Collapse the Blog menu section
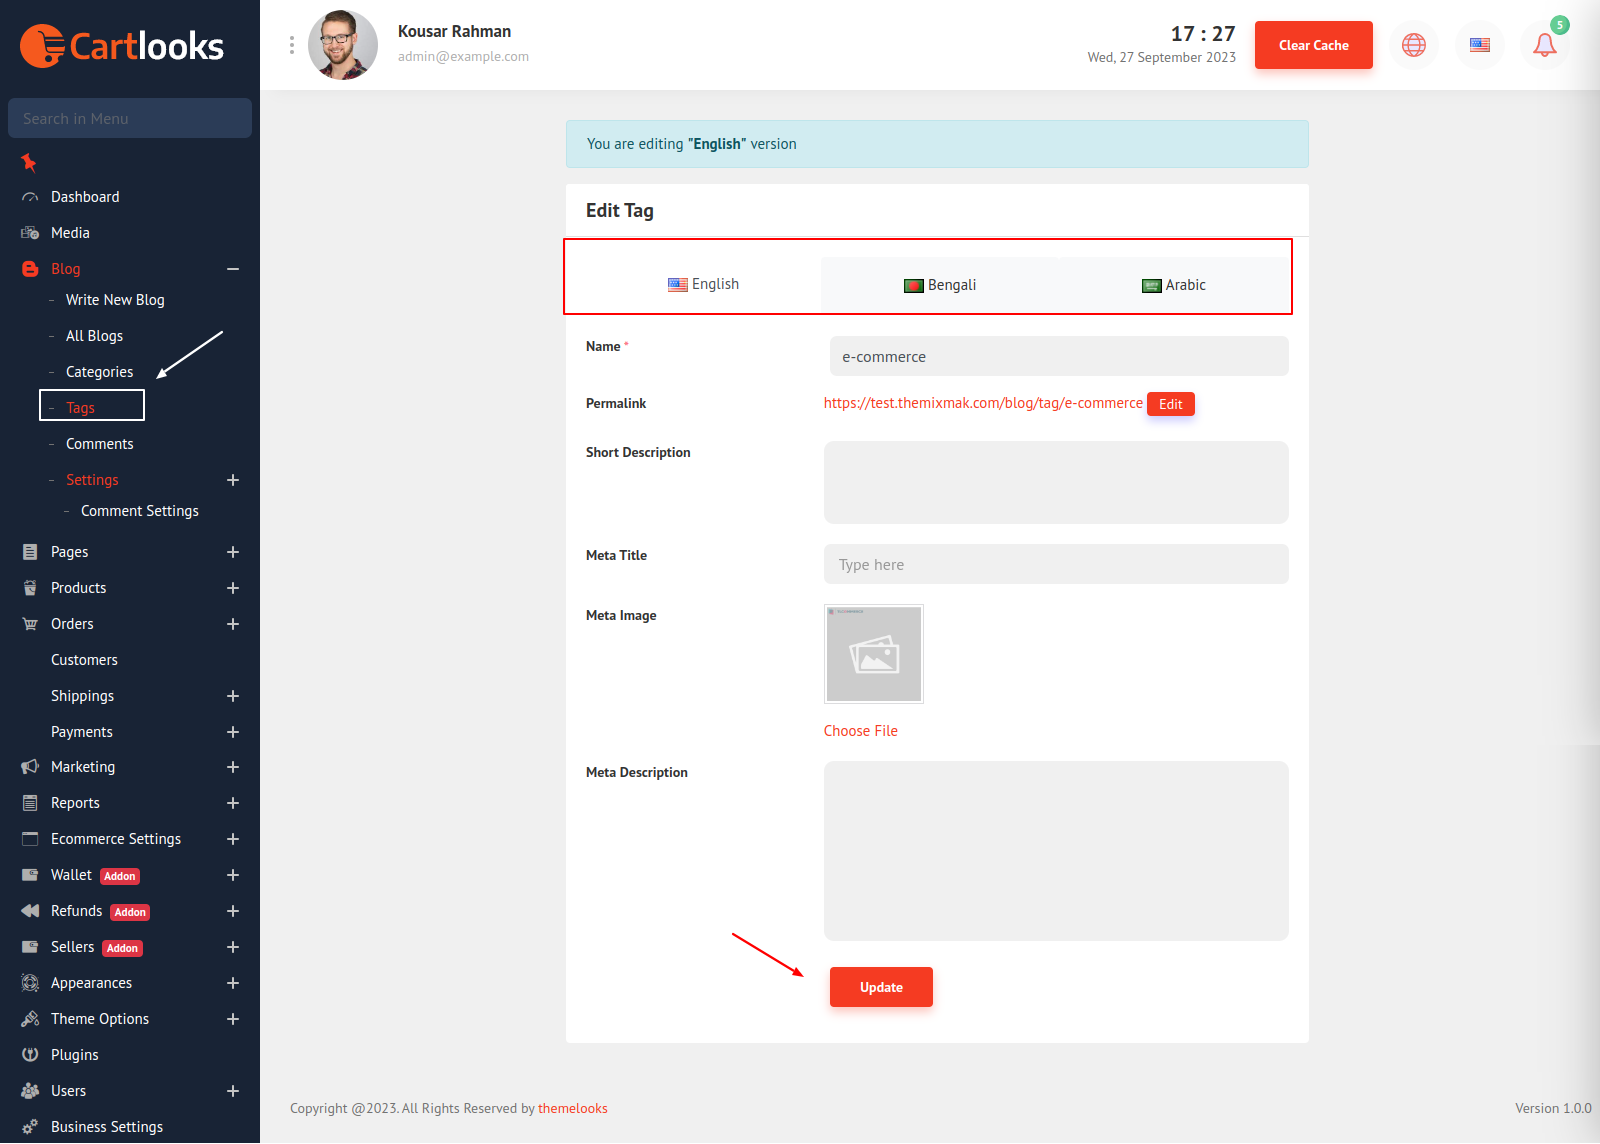Viewport: 1600px width, 1144px height. tap(233, 269)
